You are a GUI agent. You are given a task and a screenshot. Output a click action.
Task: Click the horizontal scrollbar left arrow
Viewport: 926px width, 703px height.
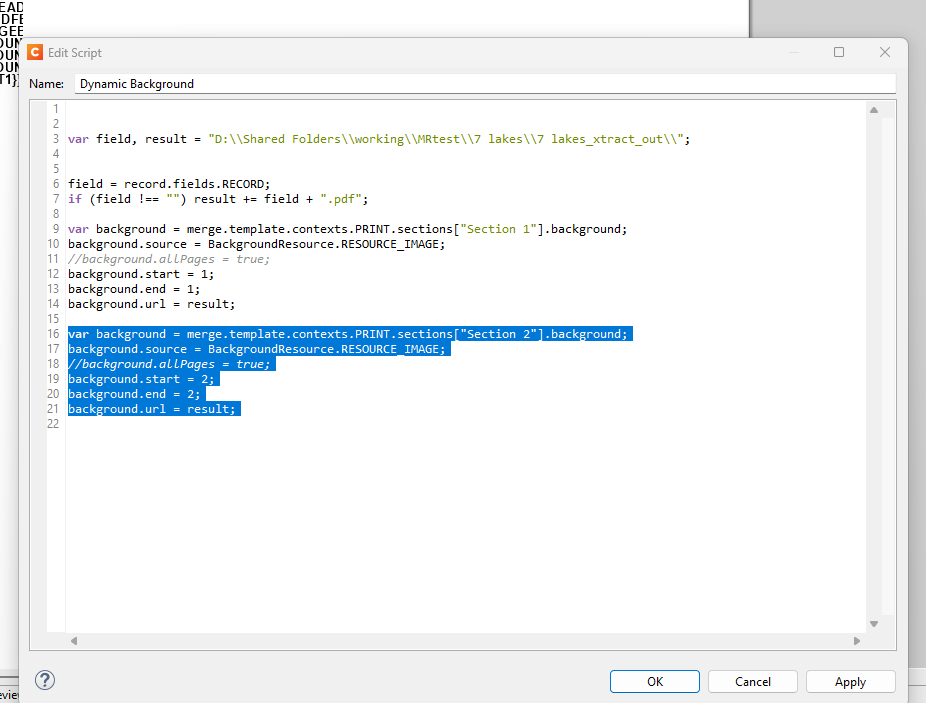point(74,641)
